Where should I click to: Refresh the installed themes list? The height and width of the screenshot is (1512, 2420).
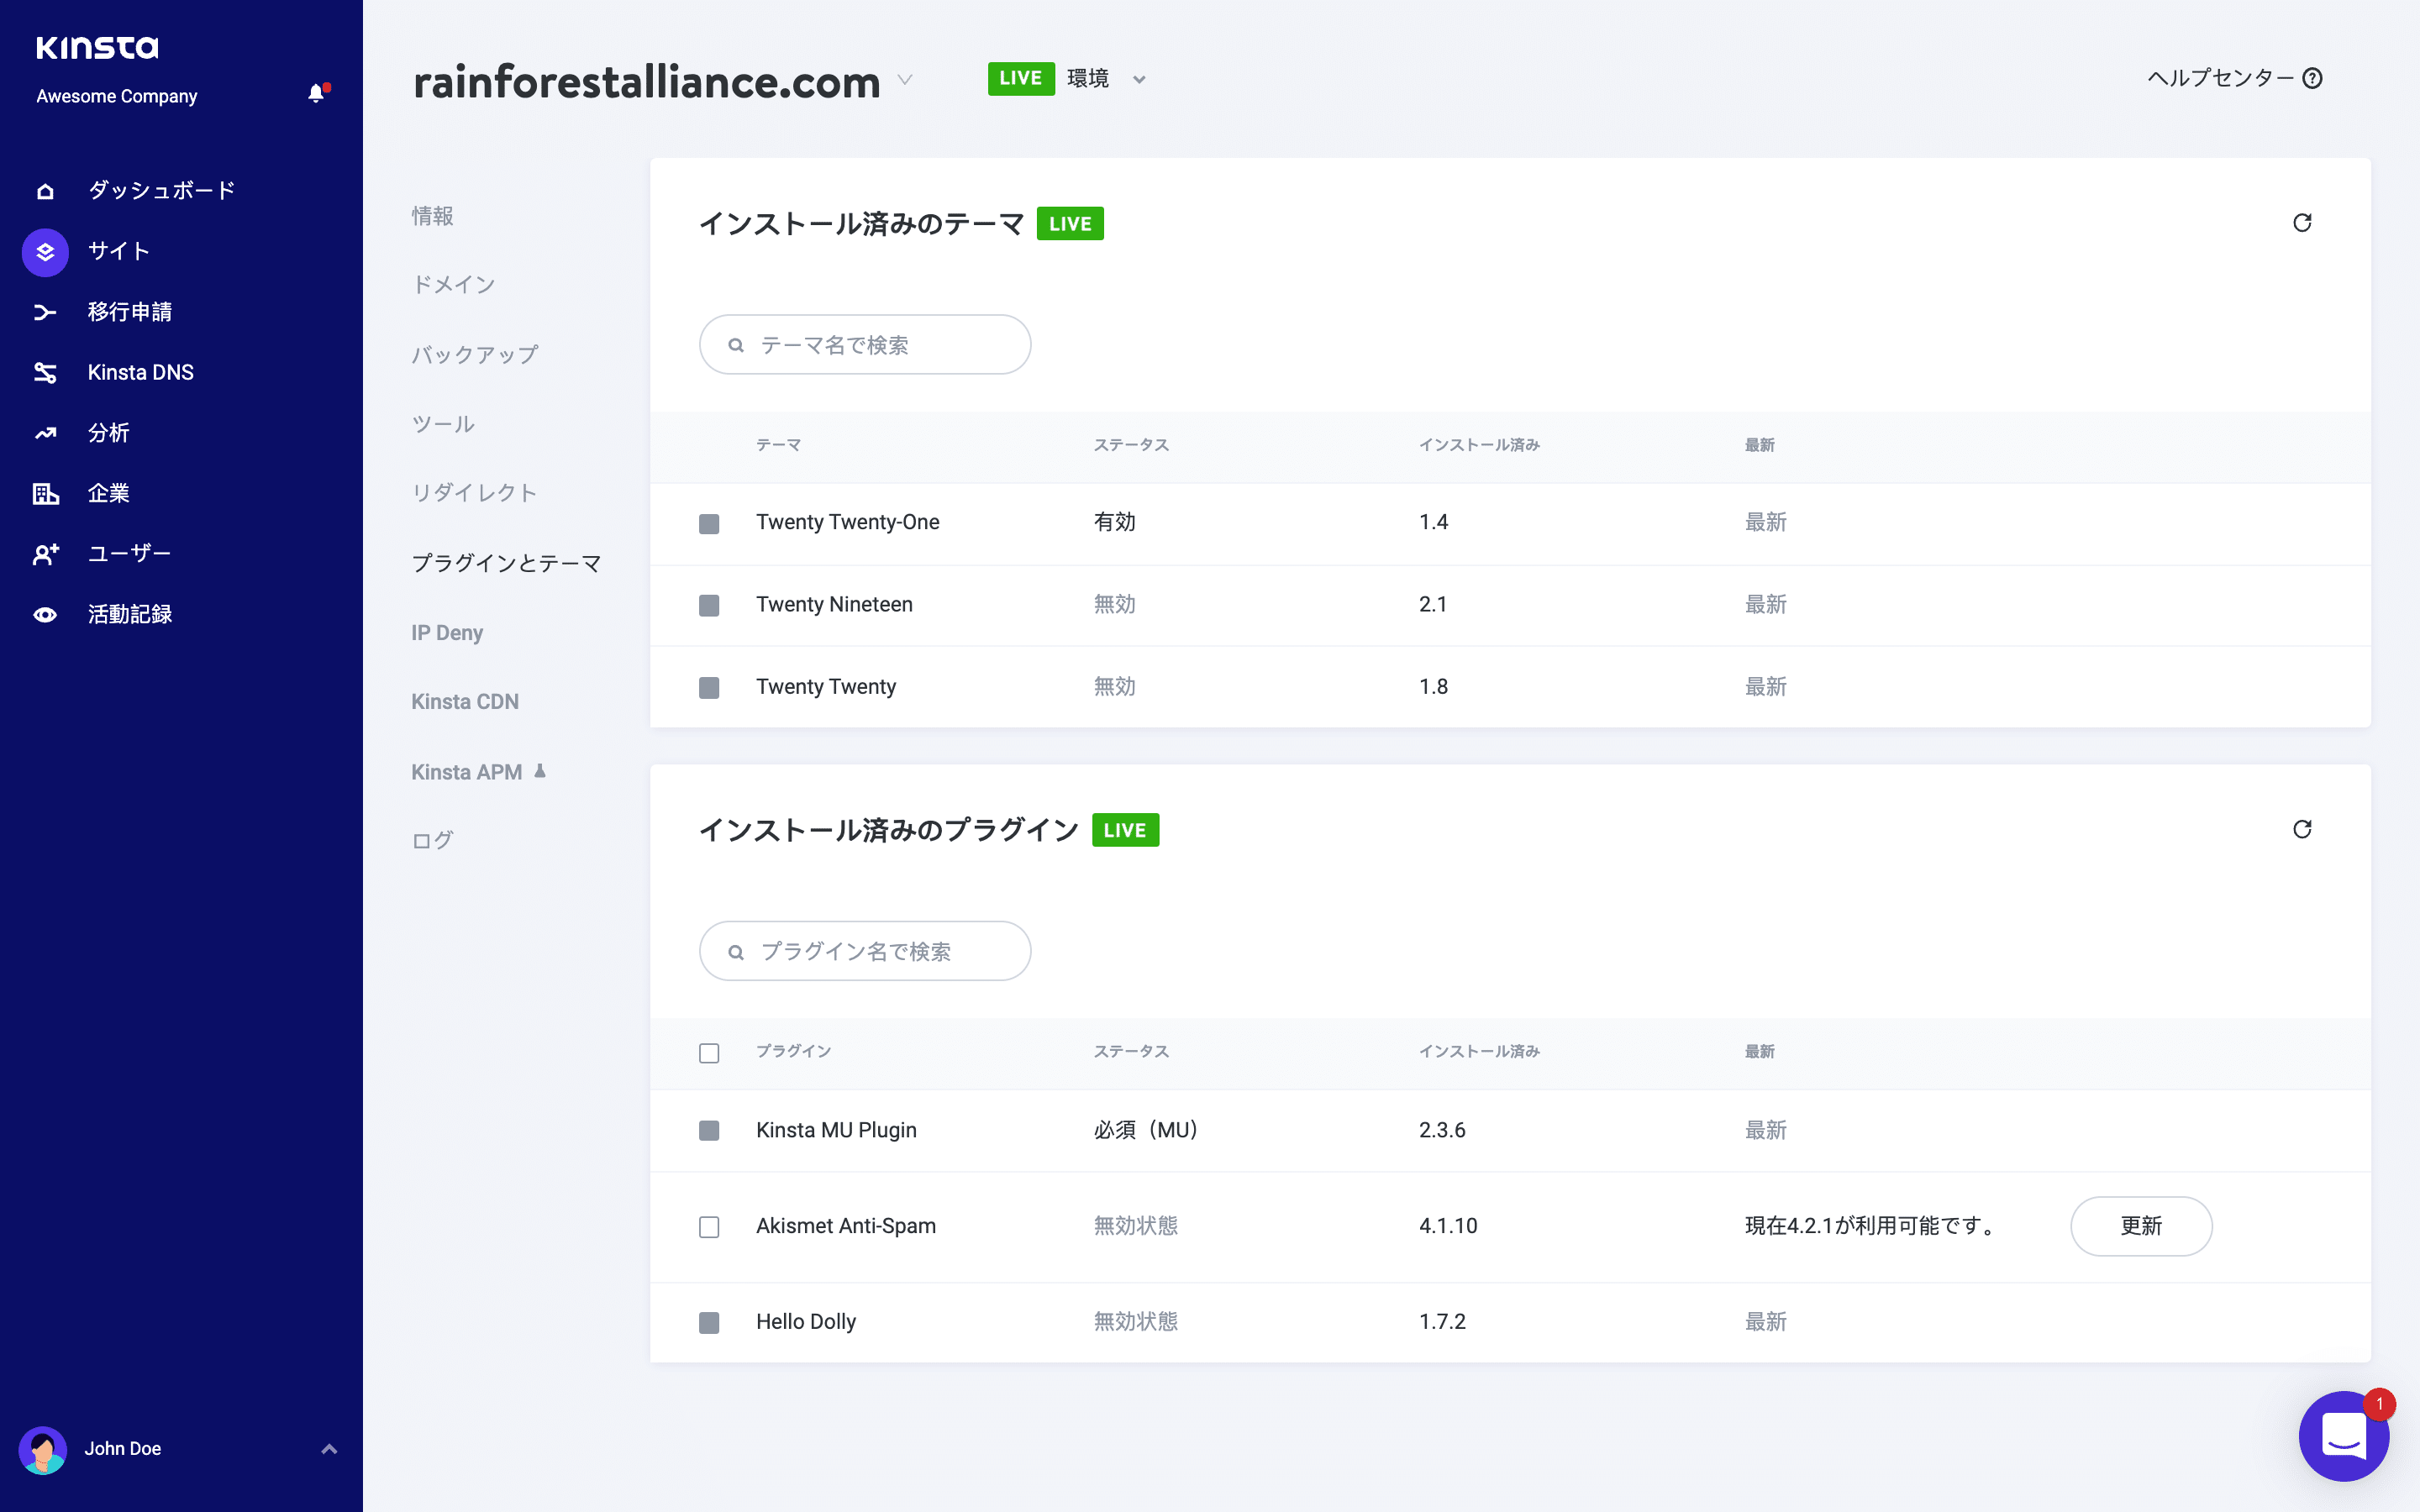2302,222
